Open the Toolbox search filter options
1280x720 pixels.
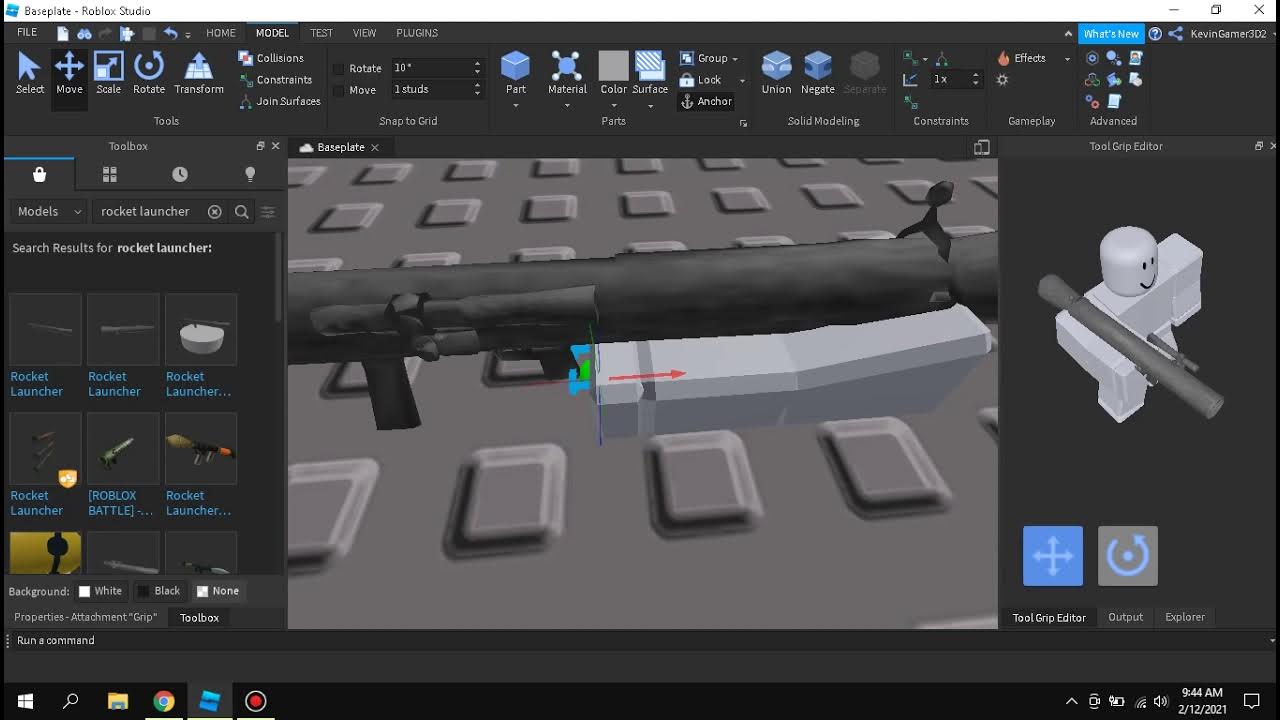pos(268,211)
